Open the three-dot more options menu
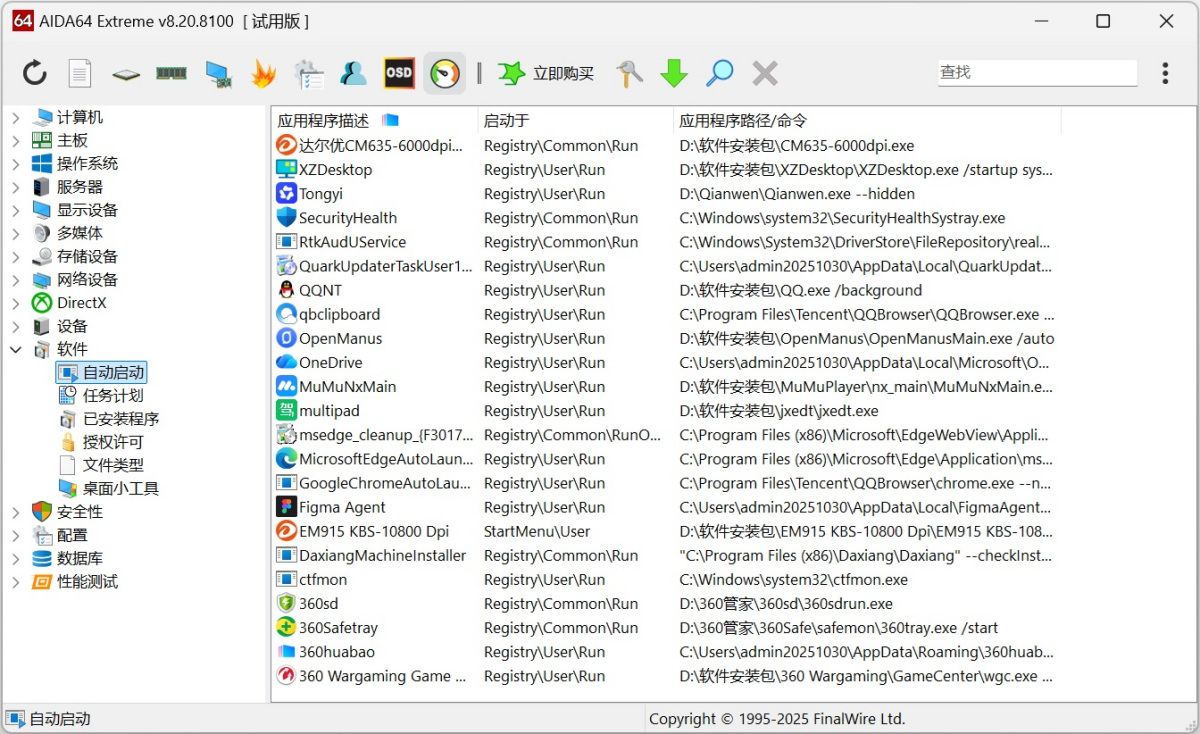This screenshot has width=1200, height=734. (1165, 73)
